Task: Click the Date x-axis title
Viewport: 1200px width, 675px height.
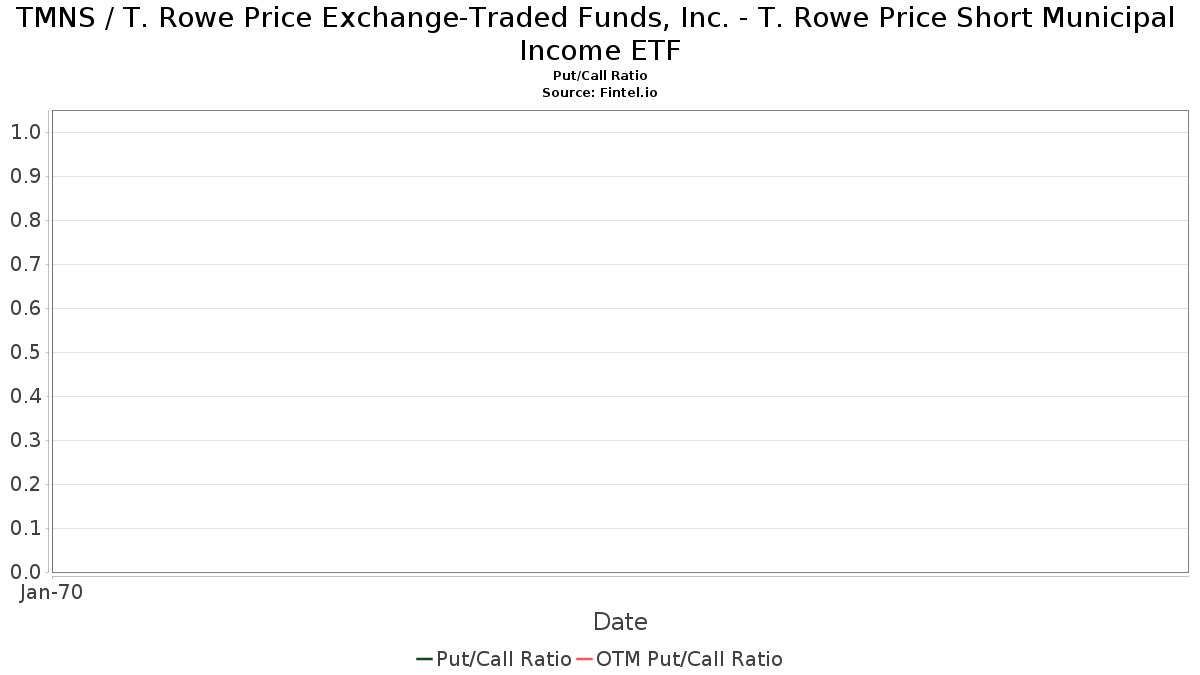Action: pos(620,622)
